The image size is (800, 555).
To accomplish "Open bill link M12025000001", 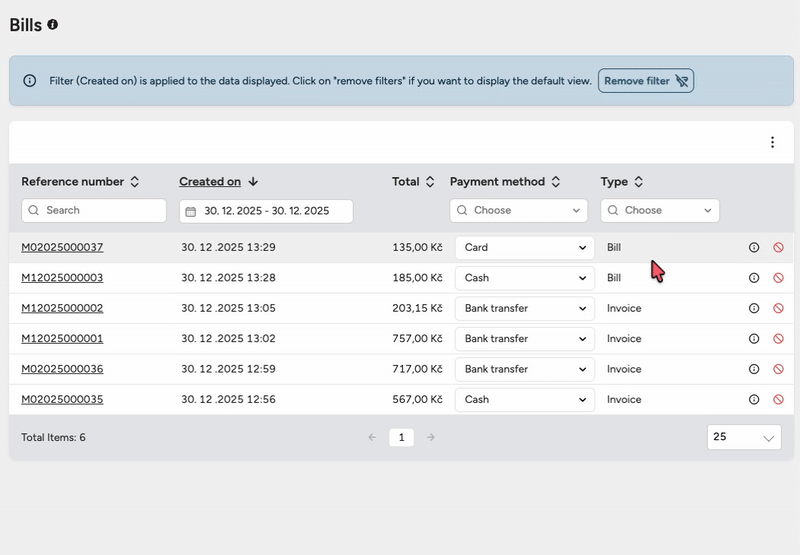I will point(62,339).
